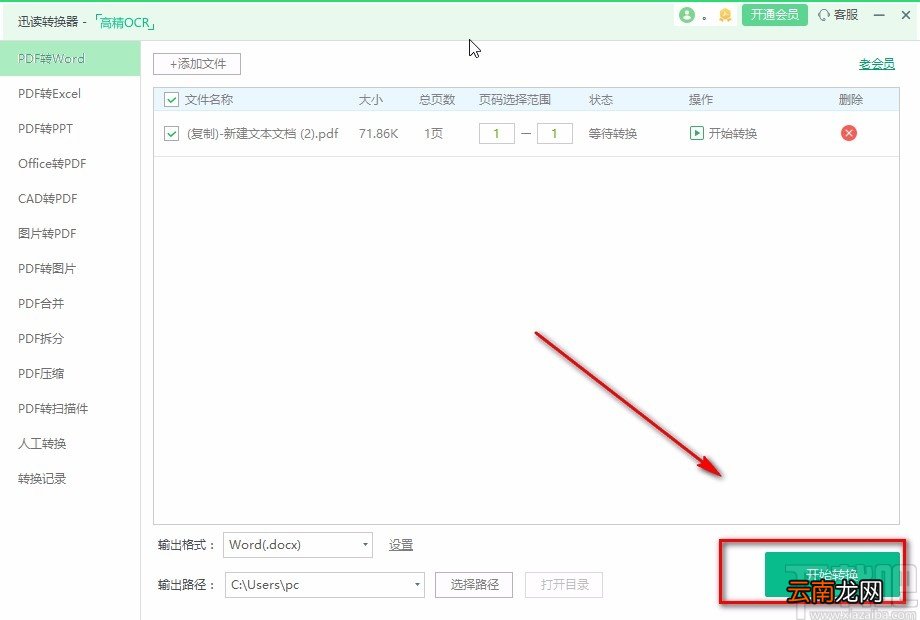Click the green play icon in 操作 column
The image size is (920, 620).
[696, 133]
